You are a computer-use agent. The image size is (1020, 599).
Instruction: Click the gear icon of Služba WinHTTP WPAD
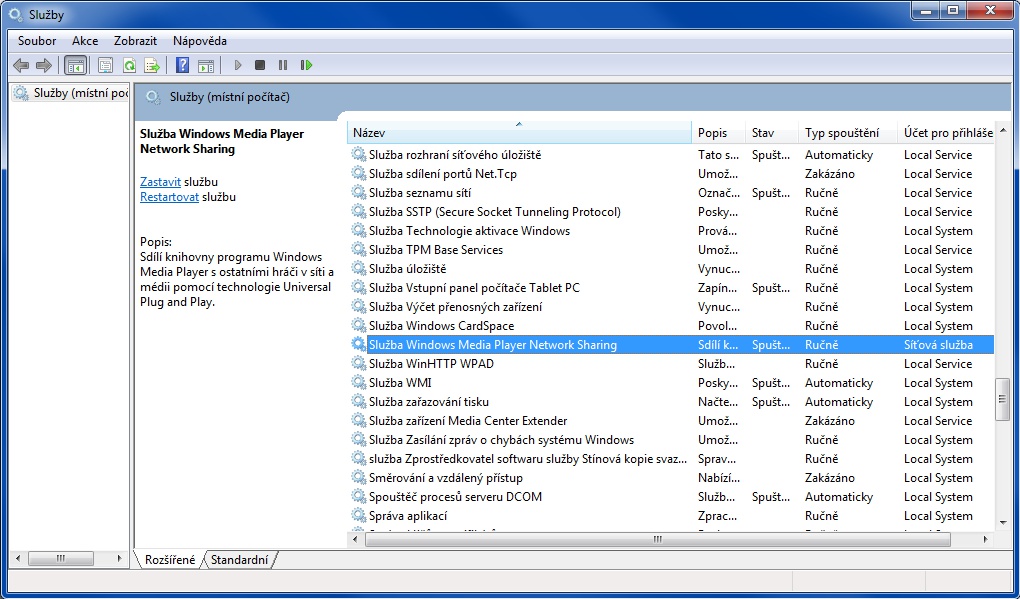358,363
